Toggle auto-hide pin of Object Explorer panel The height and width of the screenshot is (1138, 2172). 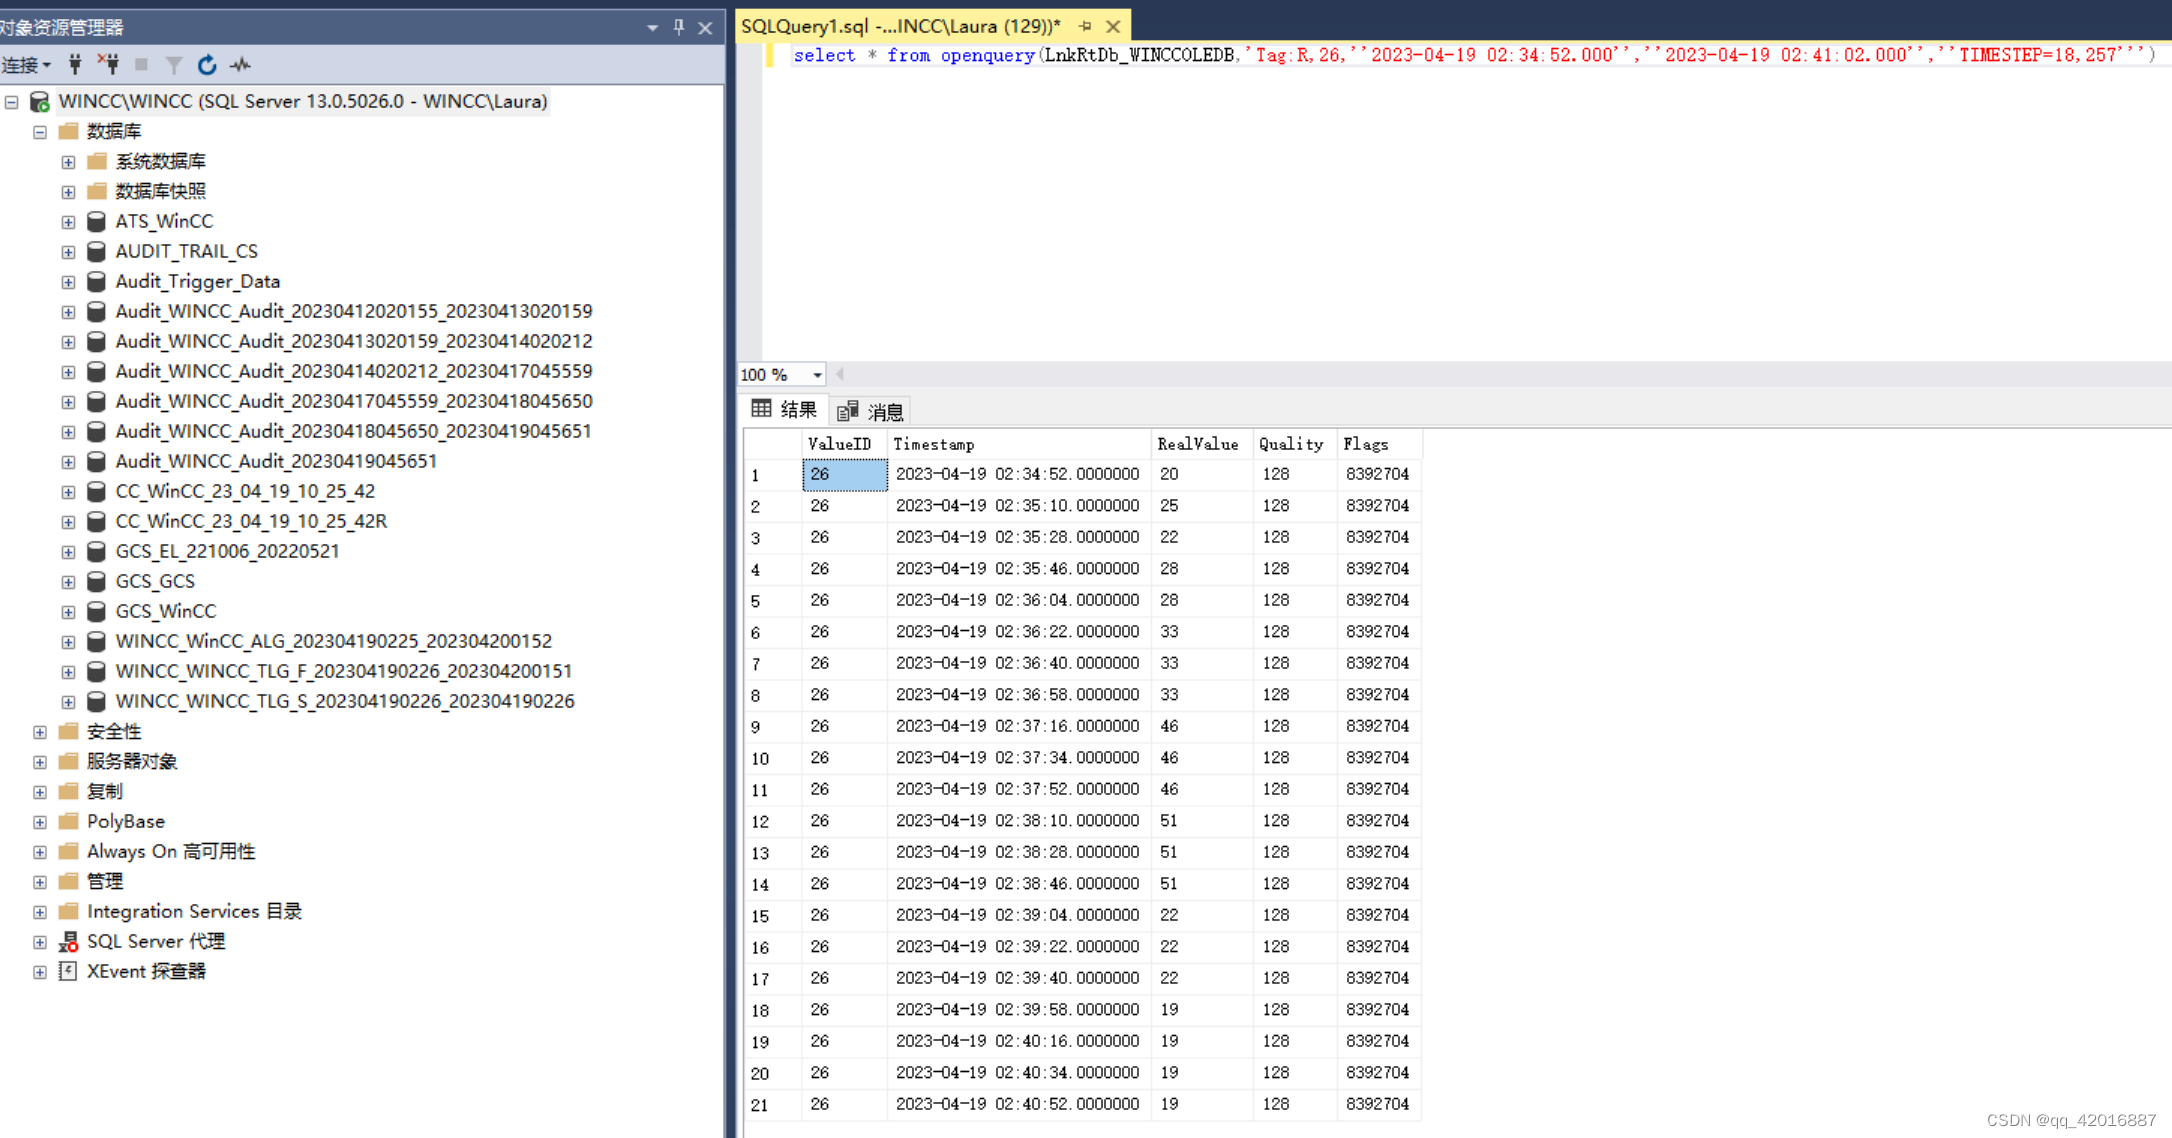679,27
